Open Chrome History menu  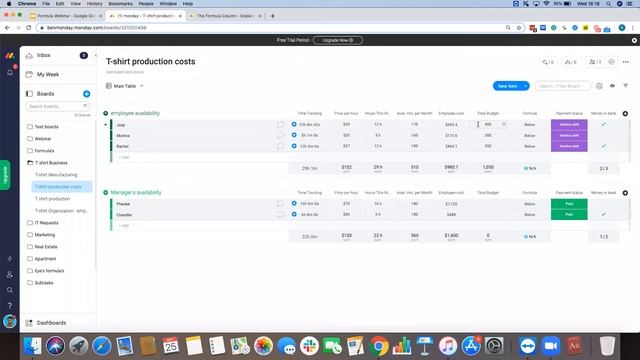[94, 4]
